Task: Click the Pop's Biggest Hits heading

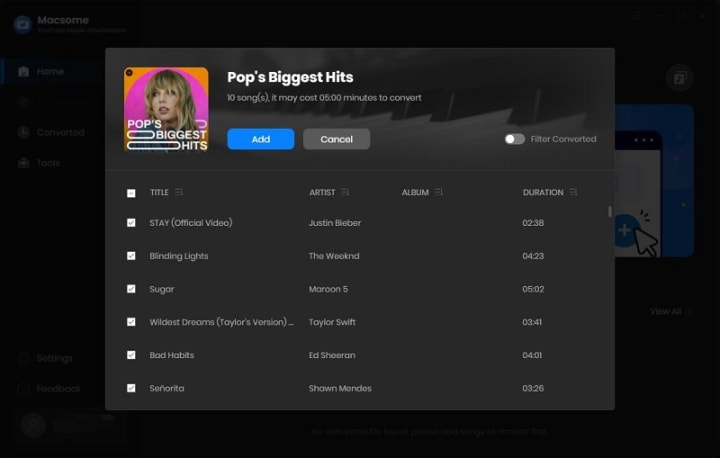Action: 290,77
